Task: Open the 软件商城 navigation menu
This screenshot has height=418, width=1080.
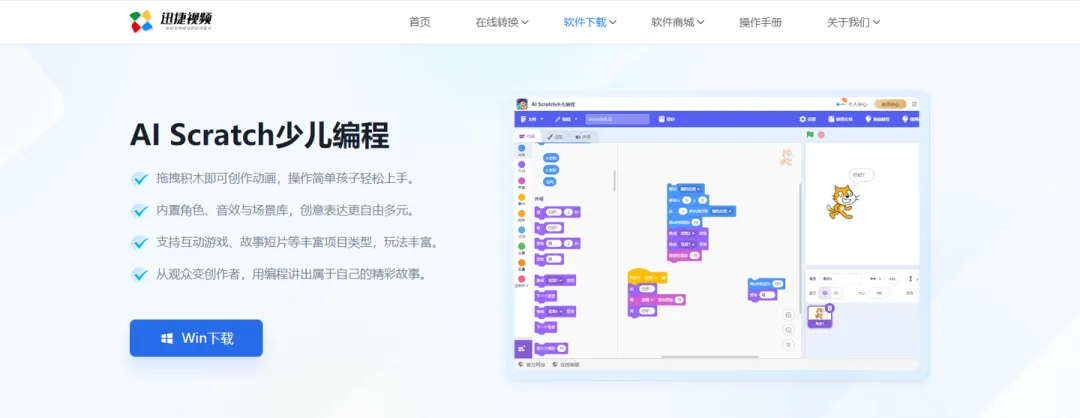Action: (673, 22)
